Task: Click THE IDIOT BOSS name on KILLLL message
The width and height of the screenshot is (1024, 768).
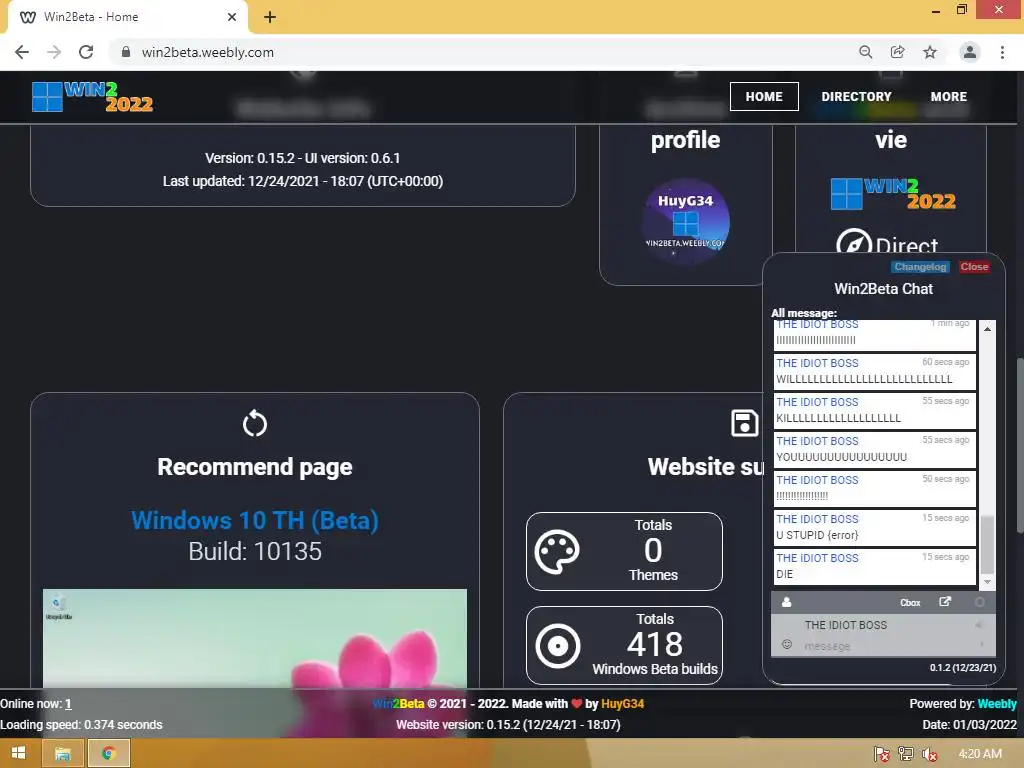Action: [x=817, y=402]
